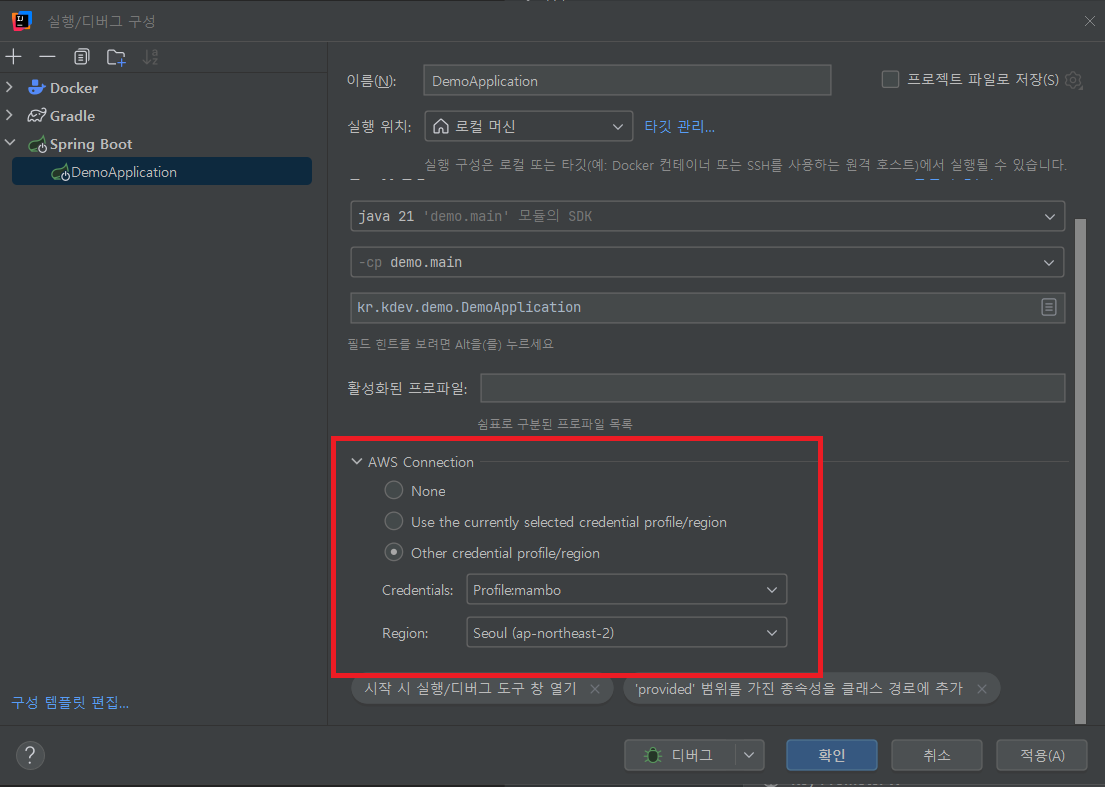1105x787 pixels.
Task: Click the copy configuration icon
Action: [82, 56]
